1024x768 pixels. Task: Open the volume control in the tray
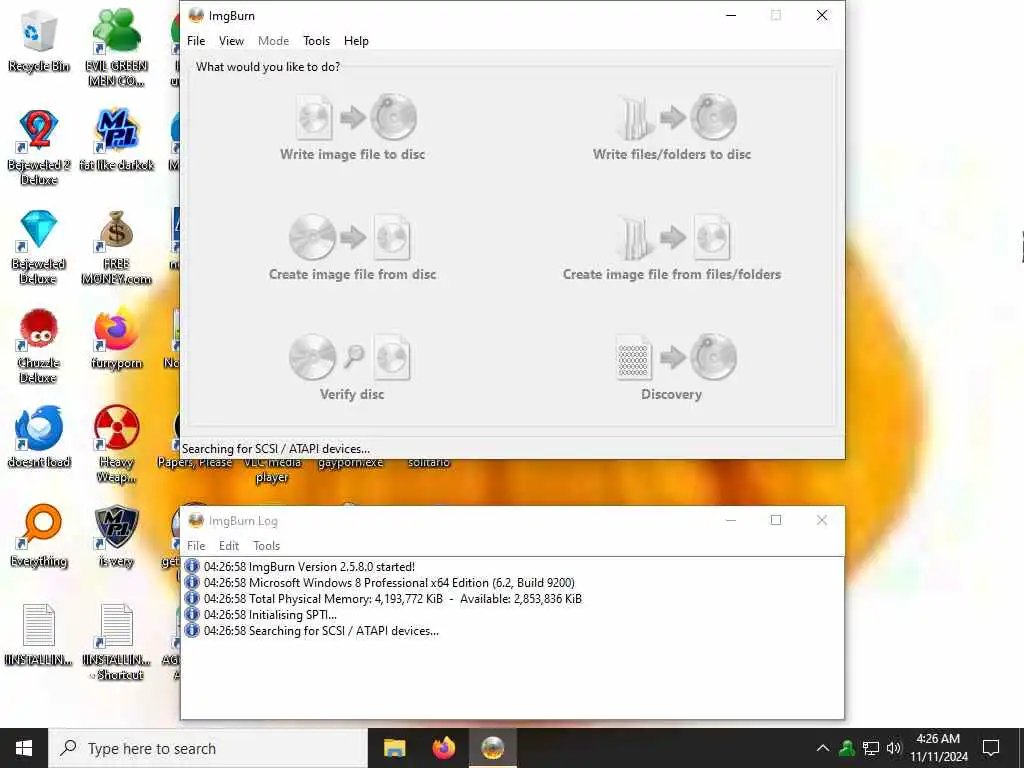[894, 748]
